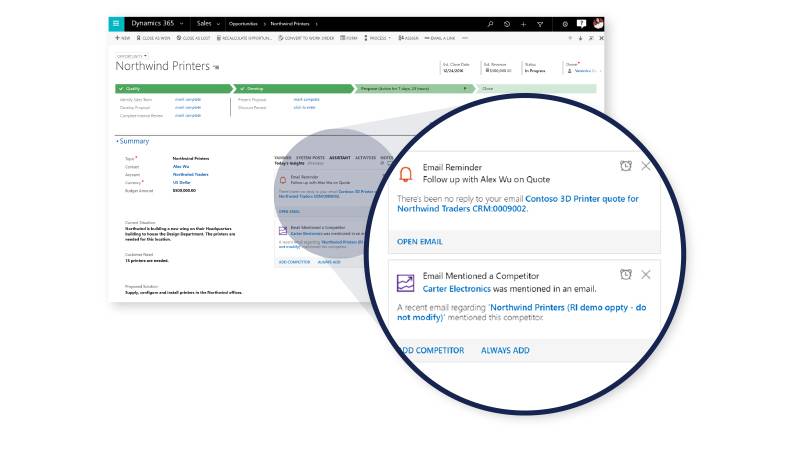Click the plus quick create icon
Viewport: 800px width, 450px height.
[x=523, y=24]
